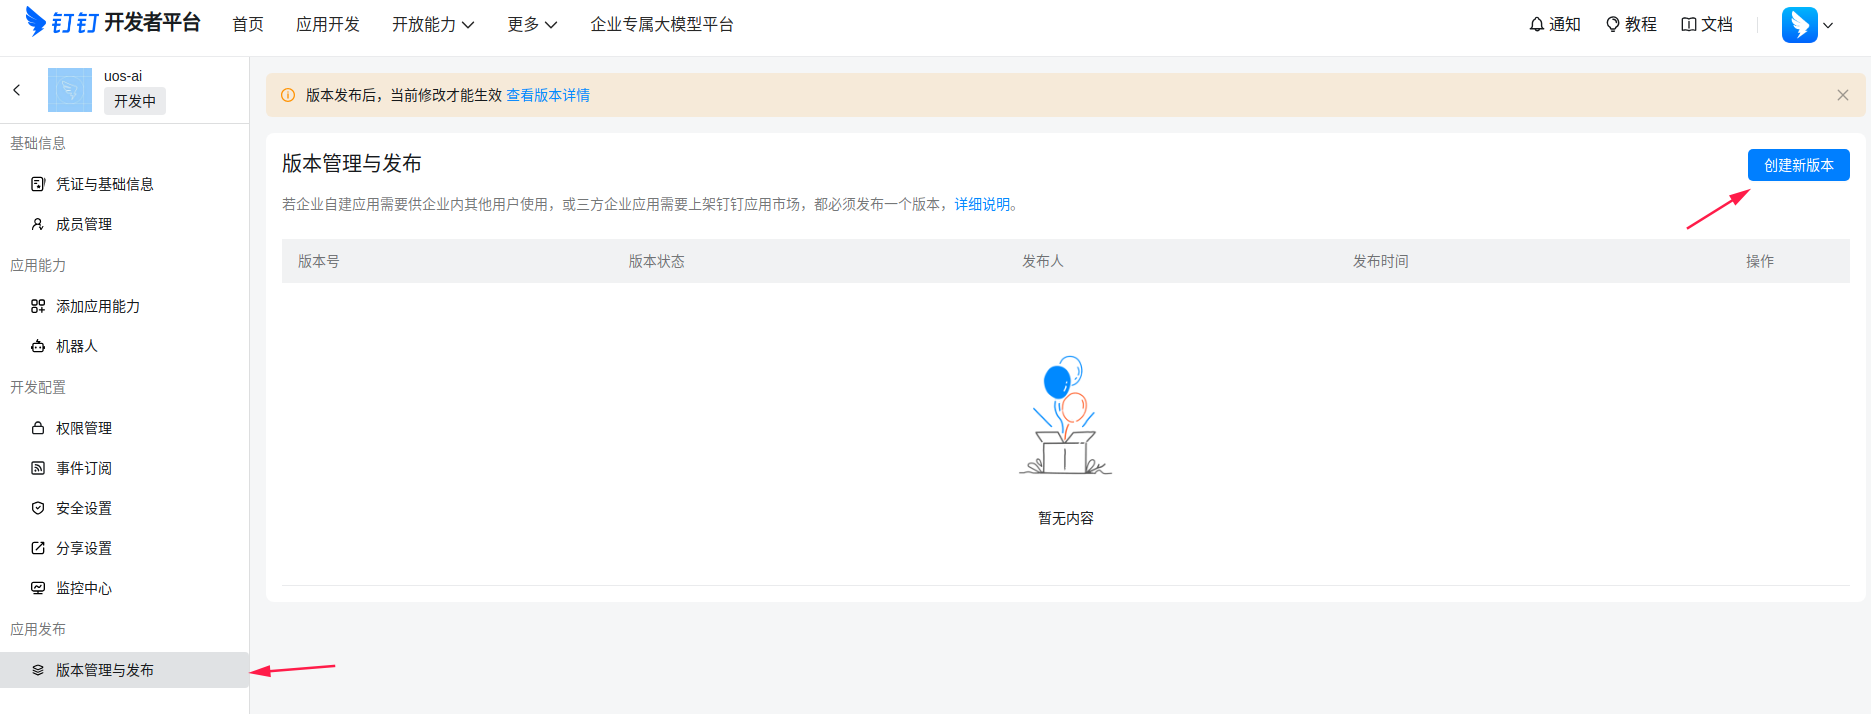Click the 凭证与基础信息 sidebar icon
This screenshot has width=1871, height=714.
click(x=38, y=184)
